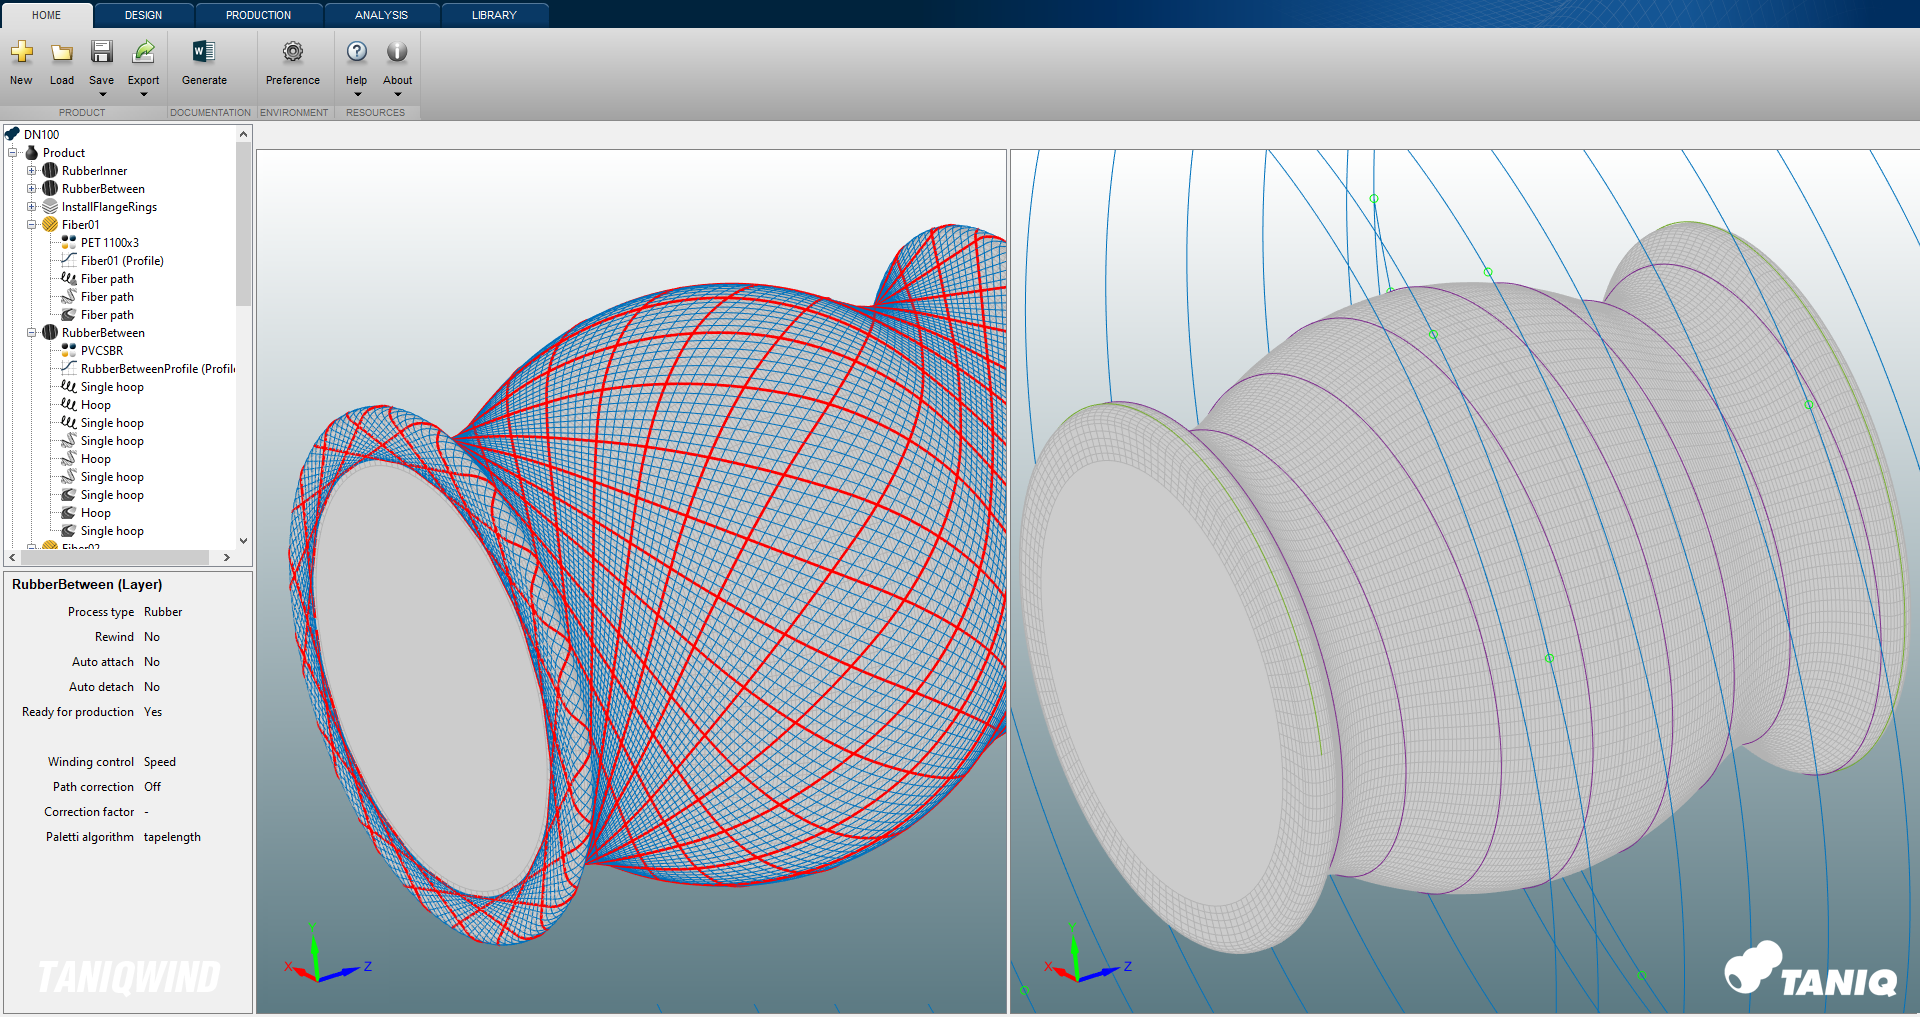Collapse the Product tree node
Screen dimensions: 1920x1017
(x=13, y=153)
